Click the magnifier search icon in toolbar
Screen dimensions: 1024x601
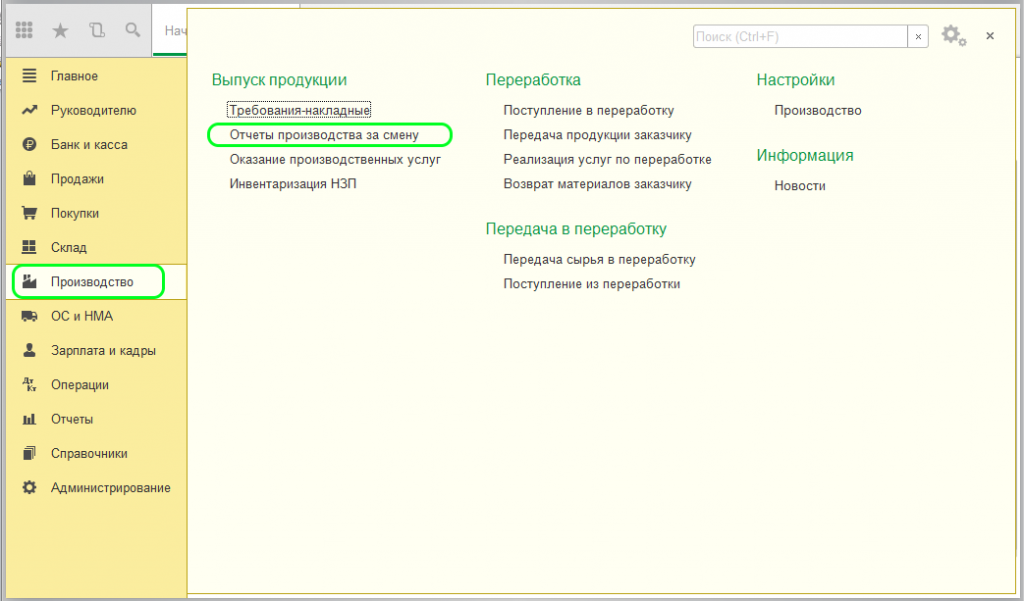tap(132, 31)
